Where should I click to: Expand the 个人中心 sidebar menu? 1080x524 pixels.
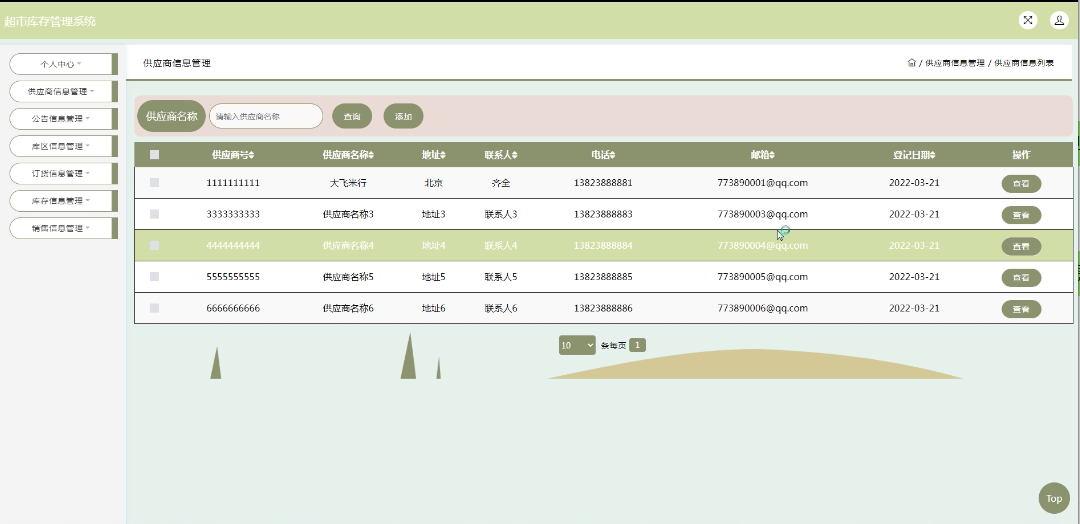(x=63, y=64)
